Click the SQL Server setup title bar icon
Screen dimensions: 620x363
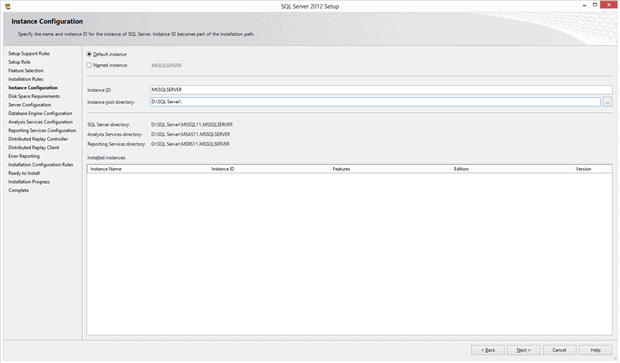click(8, 6)
